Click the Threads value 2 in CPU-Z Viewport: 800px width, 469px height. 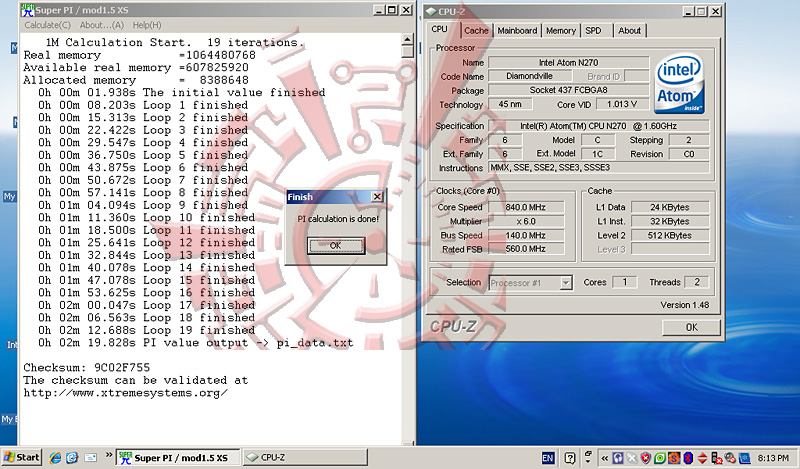point(697,282)
